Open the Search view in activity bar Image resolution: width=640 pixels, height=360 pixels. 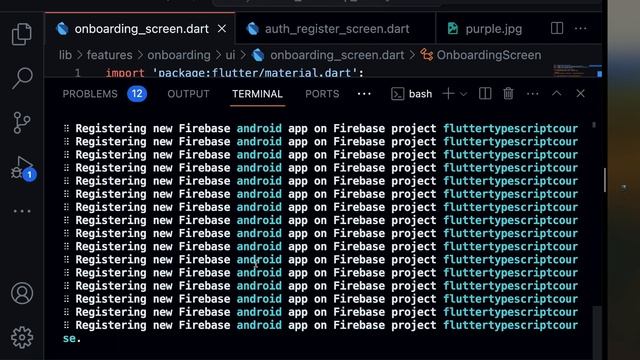click(x=22, y=78)
